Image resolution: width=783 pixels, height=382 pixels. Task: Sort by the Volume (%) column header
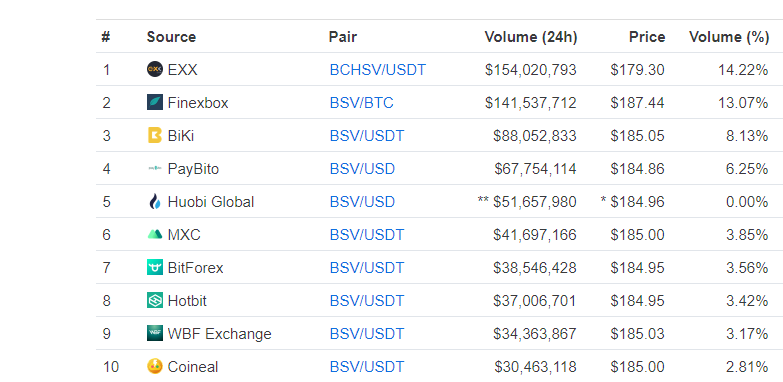click(x=729, y=37)
